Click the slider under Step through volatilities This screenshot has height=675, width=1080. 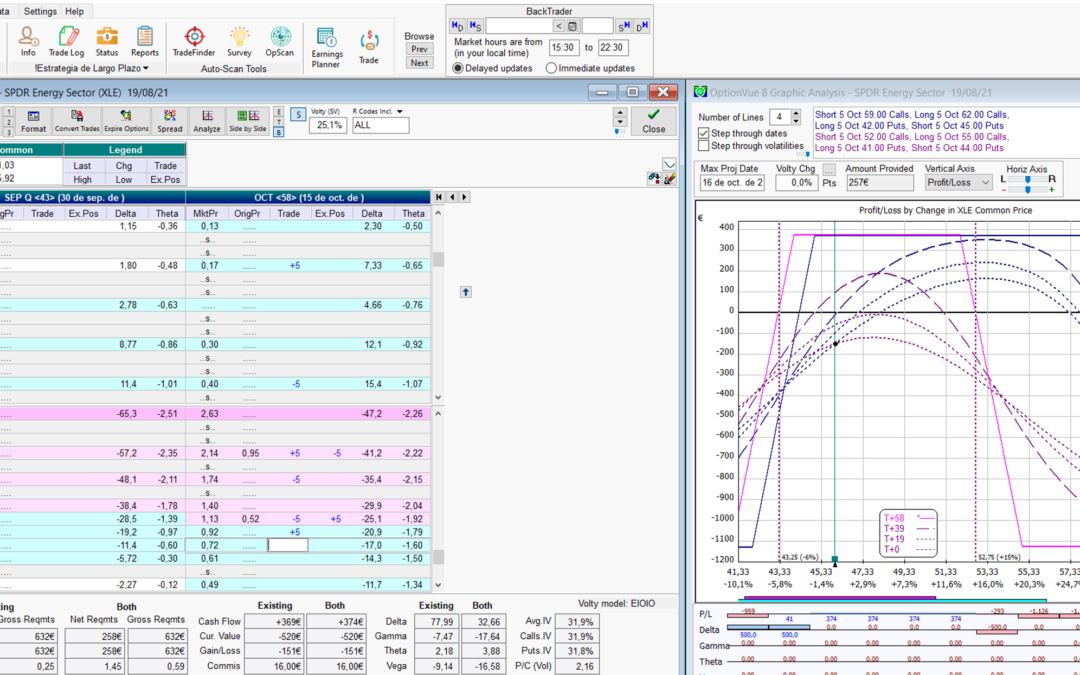[x=802, y=155]
